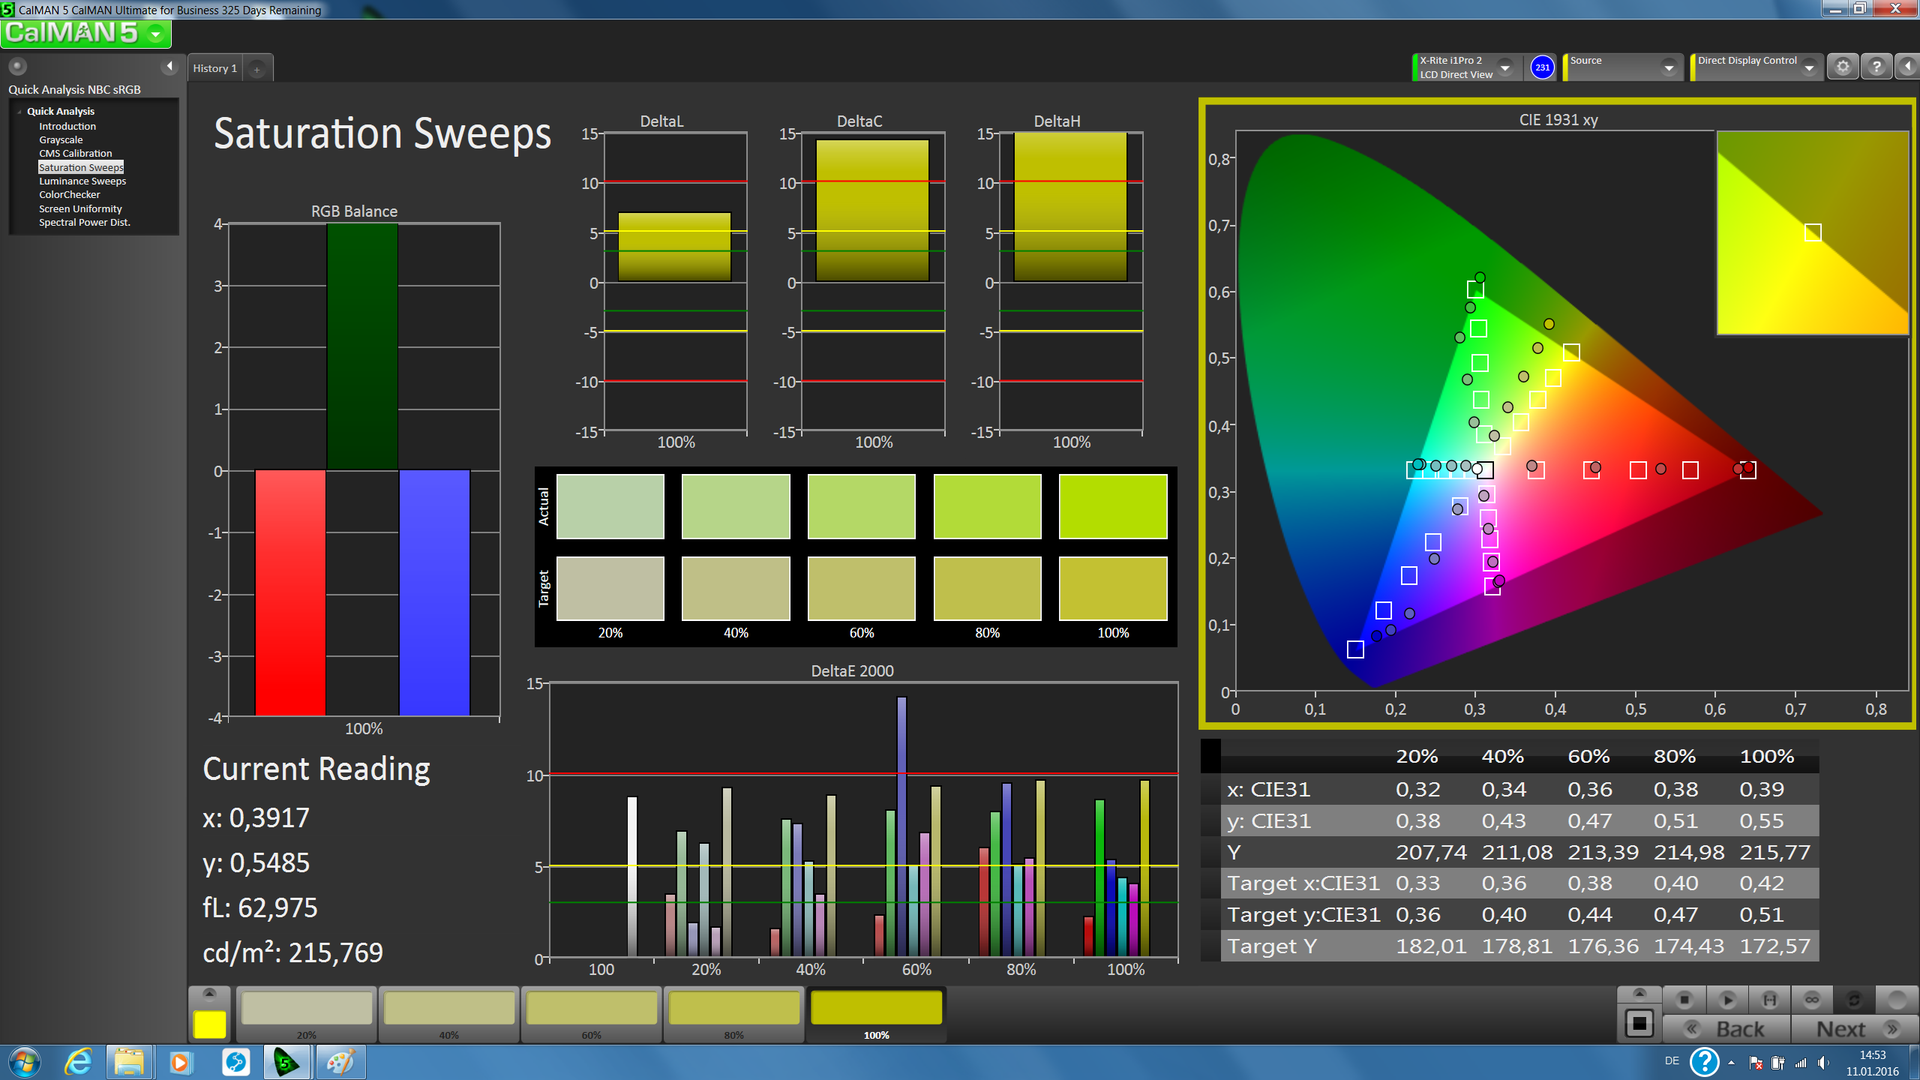Open the Source dropdown
This screenshot has height=1080, width=1920.
pos(1668,67)
